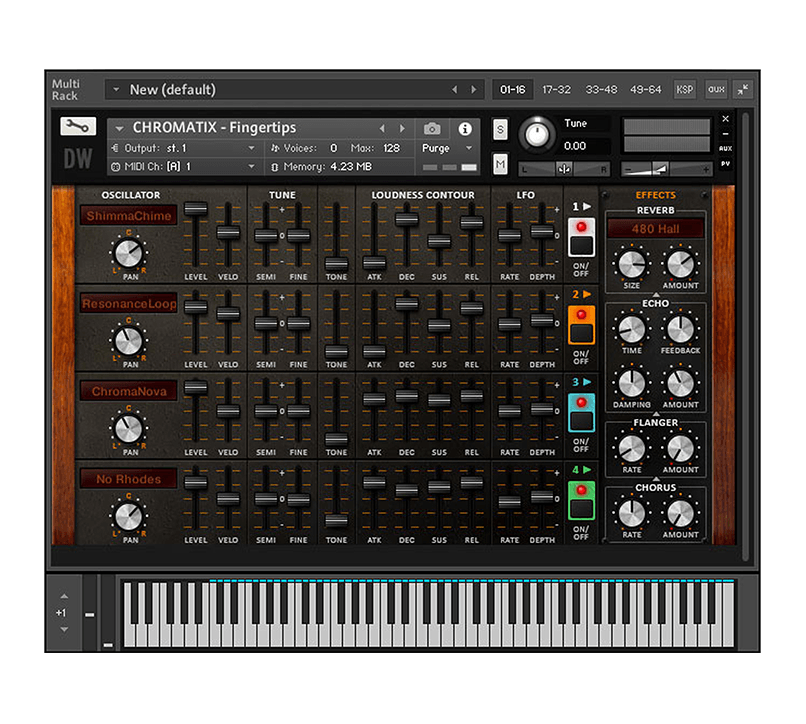Minimize rack view with arrows icon

pyautogui.click(x=742, y=89)
